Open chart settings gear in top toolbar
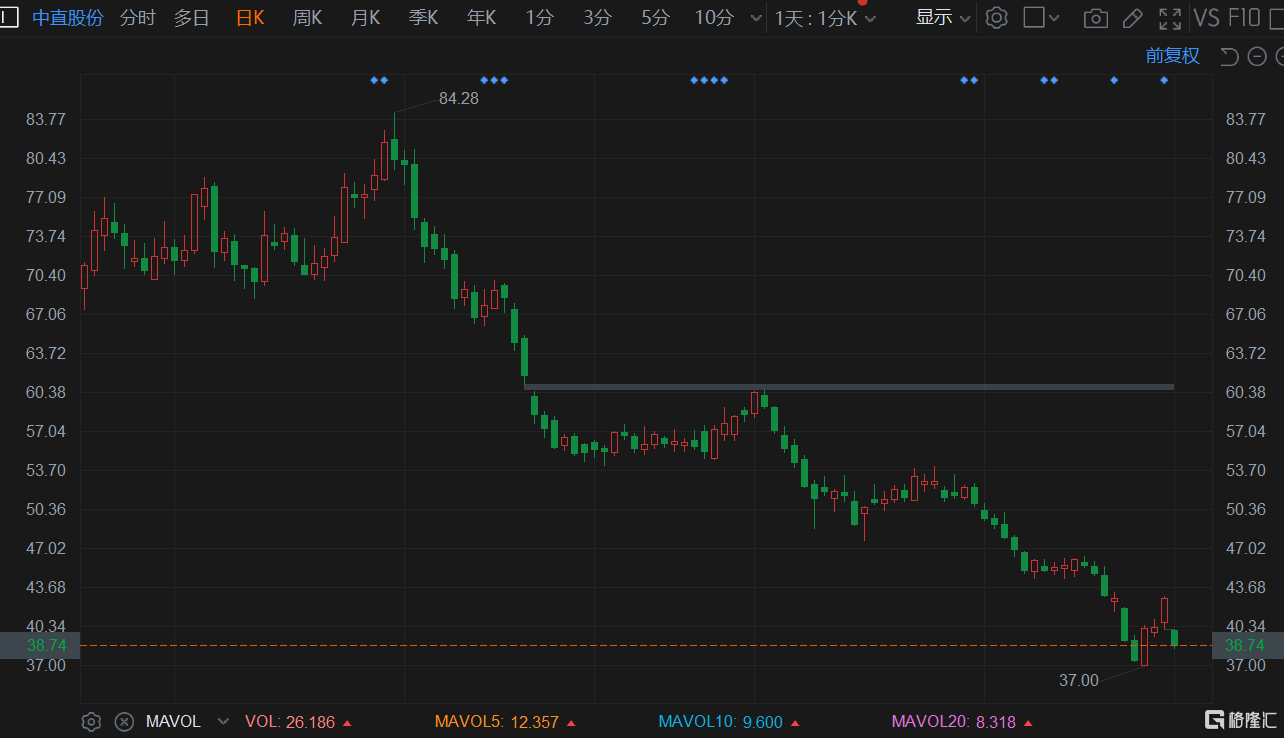This screenshot has width=1284, height=738. tap(996, 18)
